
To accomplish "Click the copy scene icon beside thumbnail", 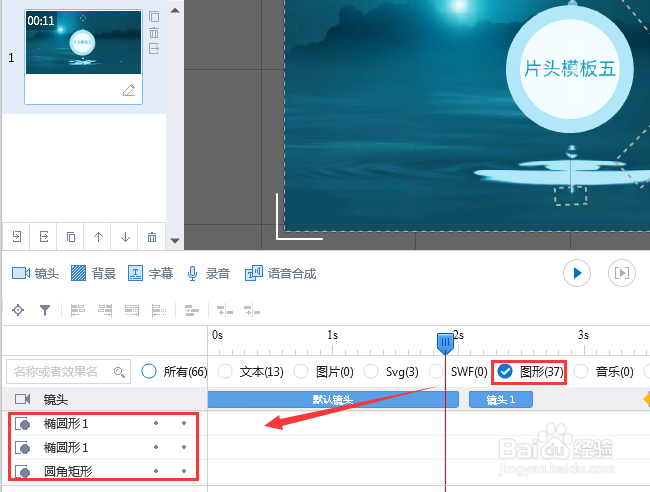I will tap(154, 17).
